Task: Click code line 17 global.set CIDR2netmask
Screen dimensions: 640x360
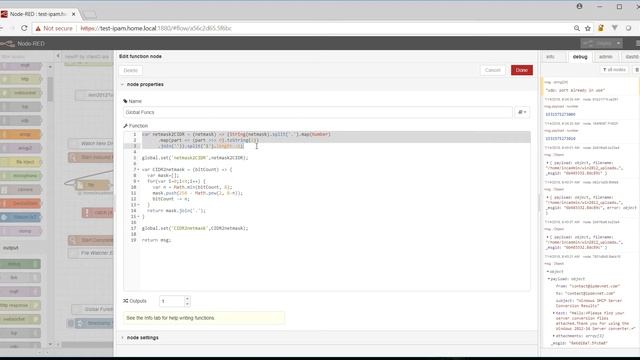Action: pos(195,228)
